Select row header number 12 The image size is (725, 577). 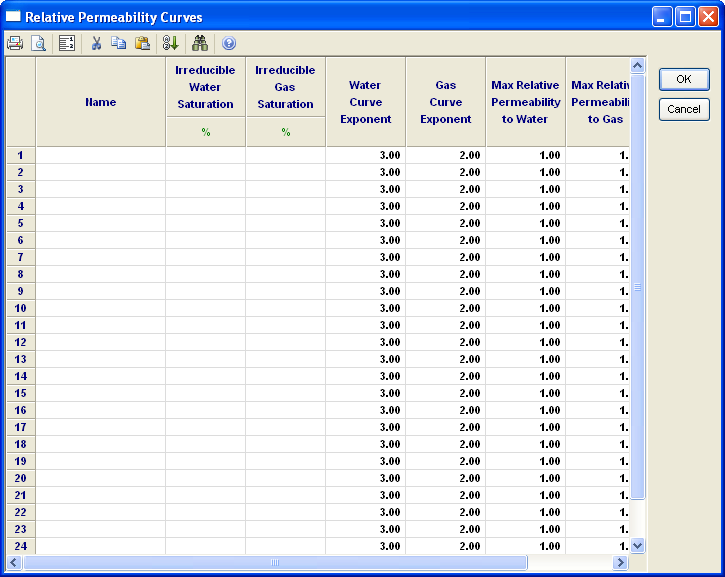coord(21,342)
